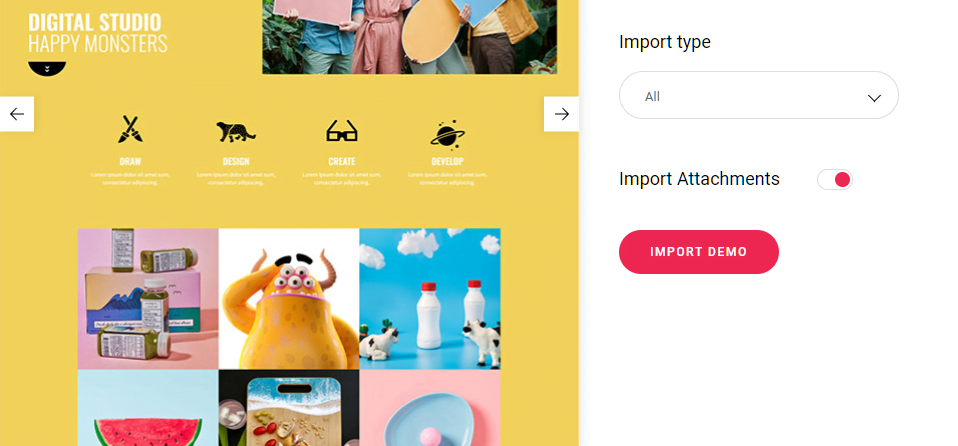
Task: Select the blue plate on pink thumbnail
Action: click(430, 408)
